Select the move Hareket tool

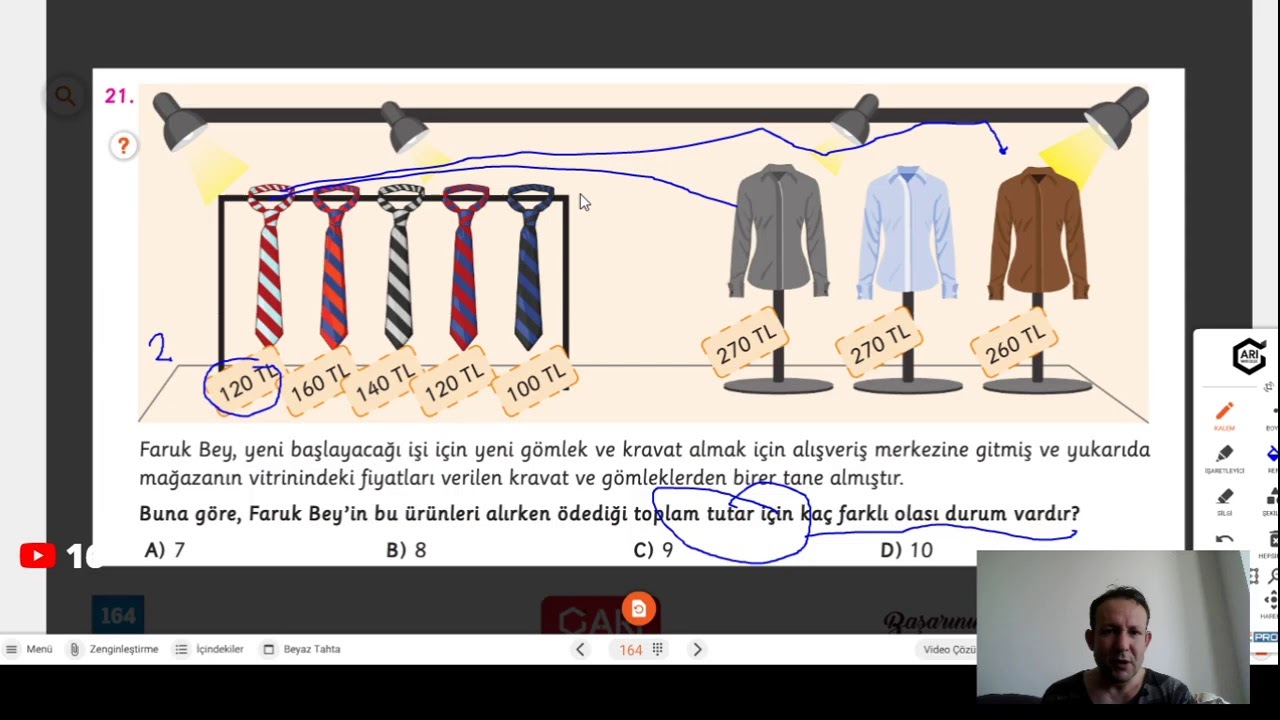1270,603
